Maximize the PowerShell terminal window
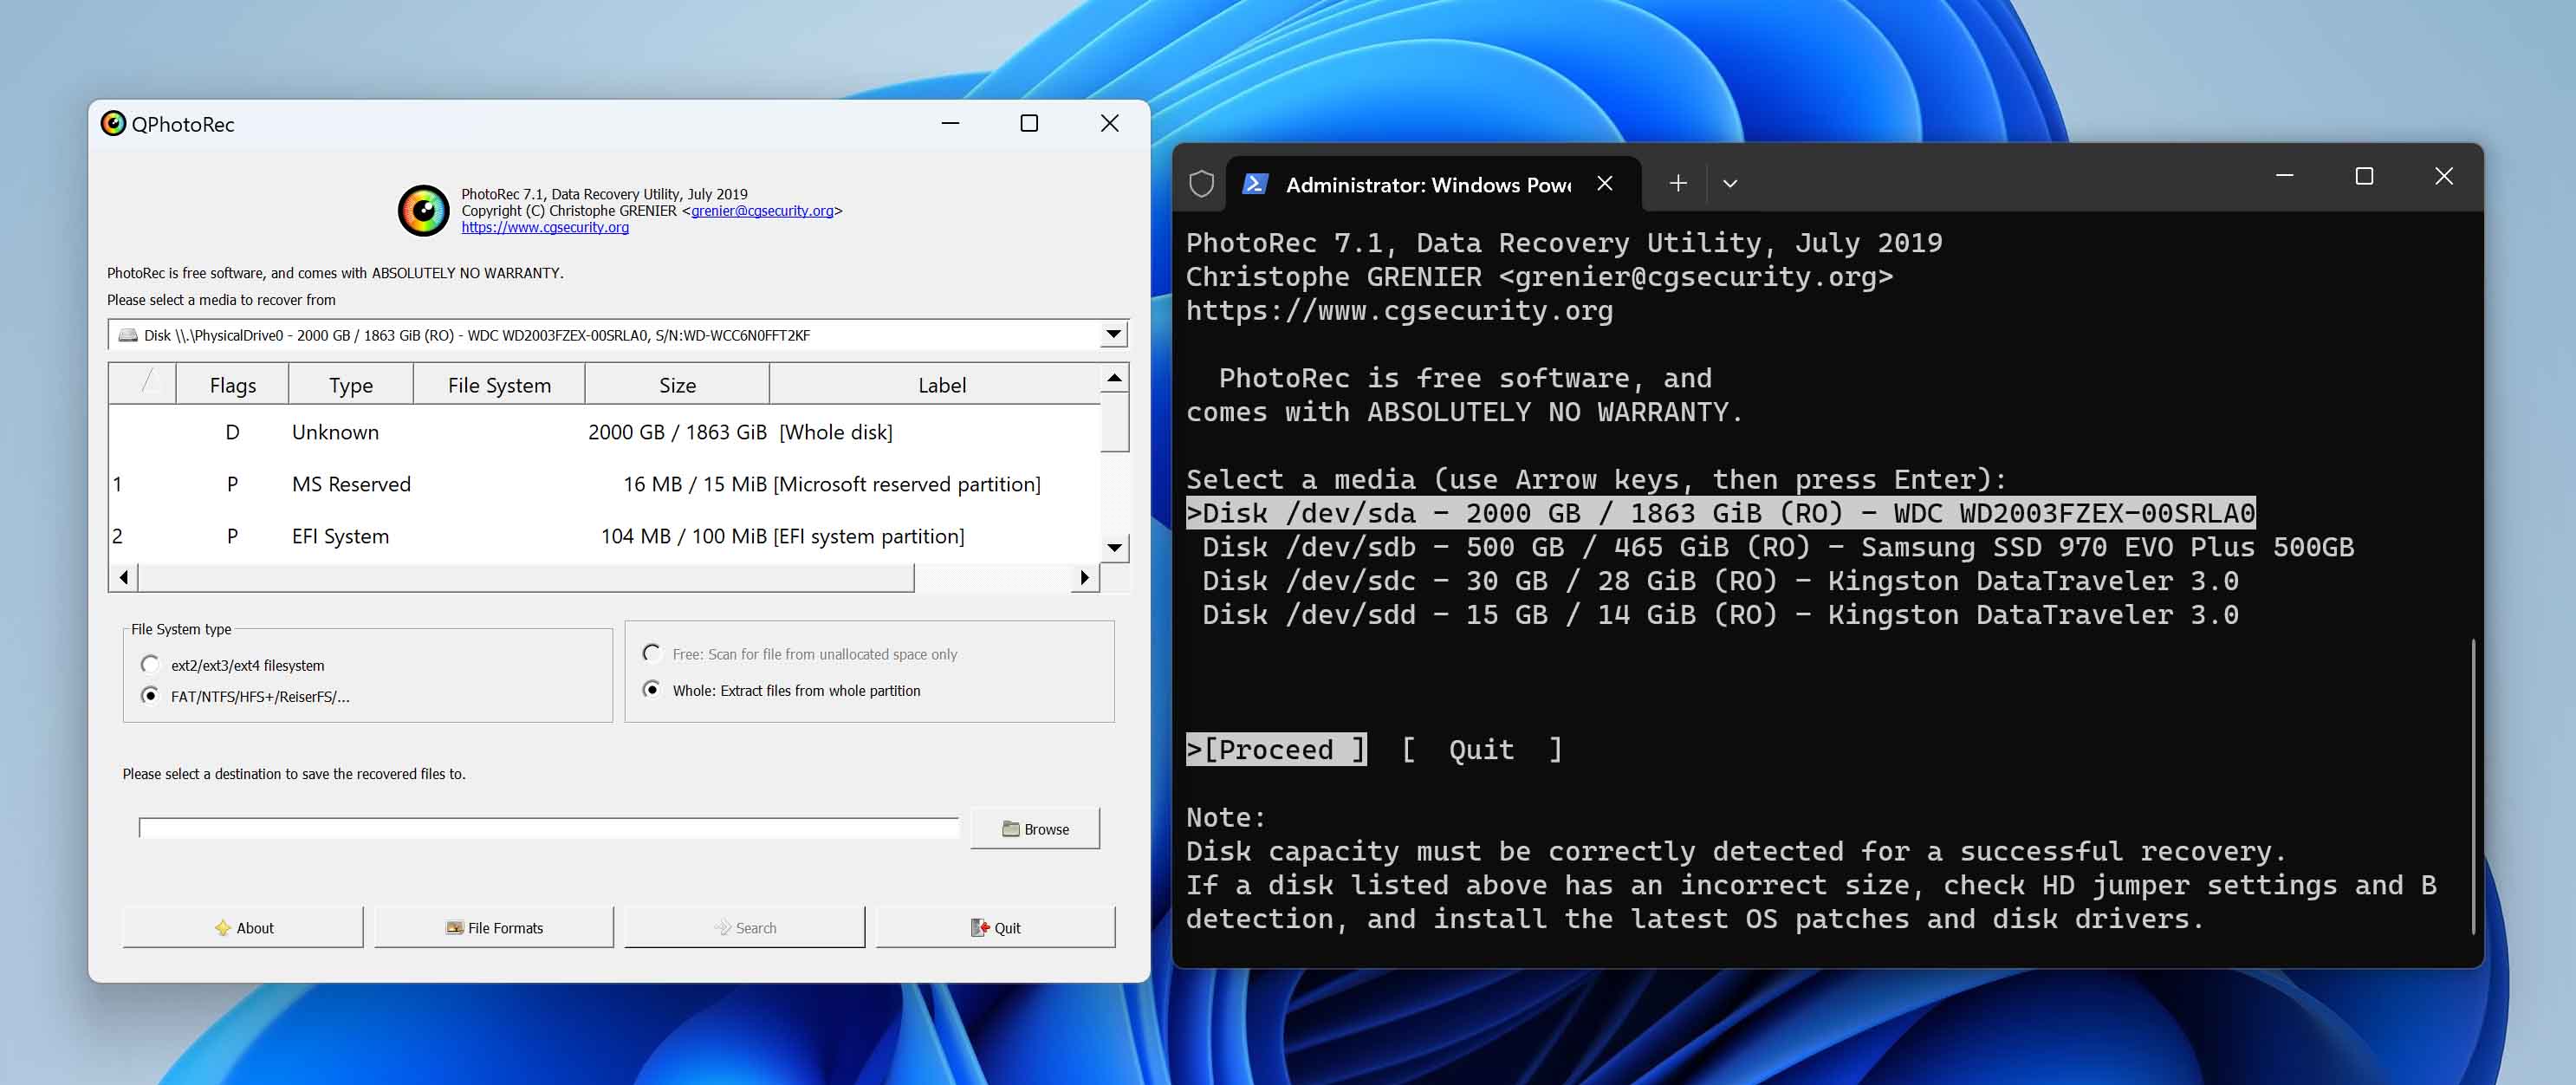Image resolution: width=2576 pixels, height=1085 pixels. tap(2364, 176)
